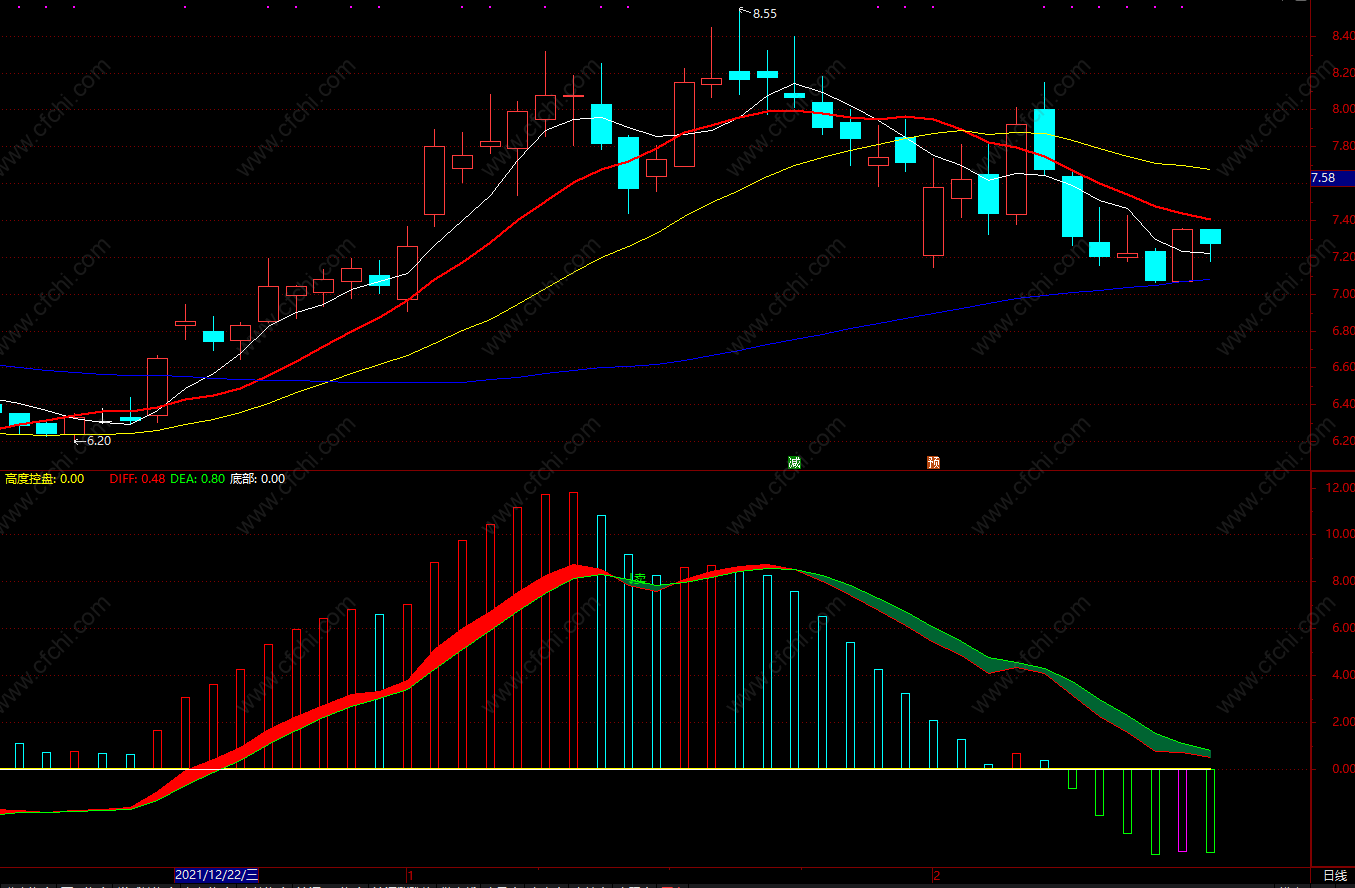Screen dimensions: 1355x888
Task: Select the 高度控盘: 0.00 indicator label
Action: [45, 479]
